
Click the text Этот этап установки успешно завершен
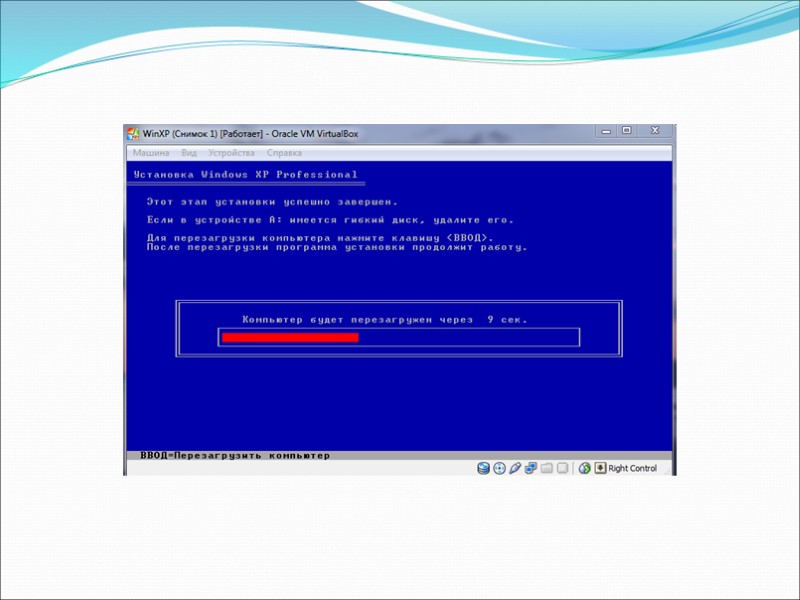pyautogui.click(x=272, y=202)
